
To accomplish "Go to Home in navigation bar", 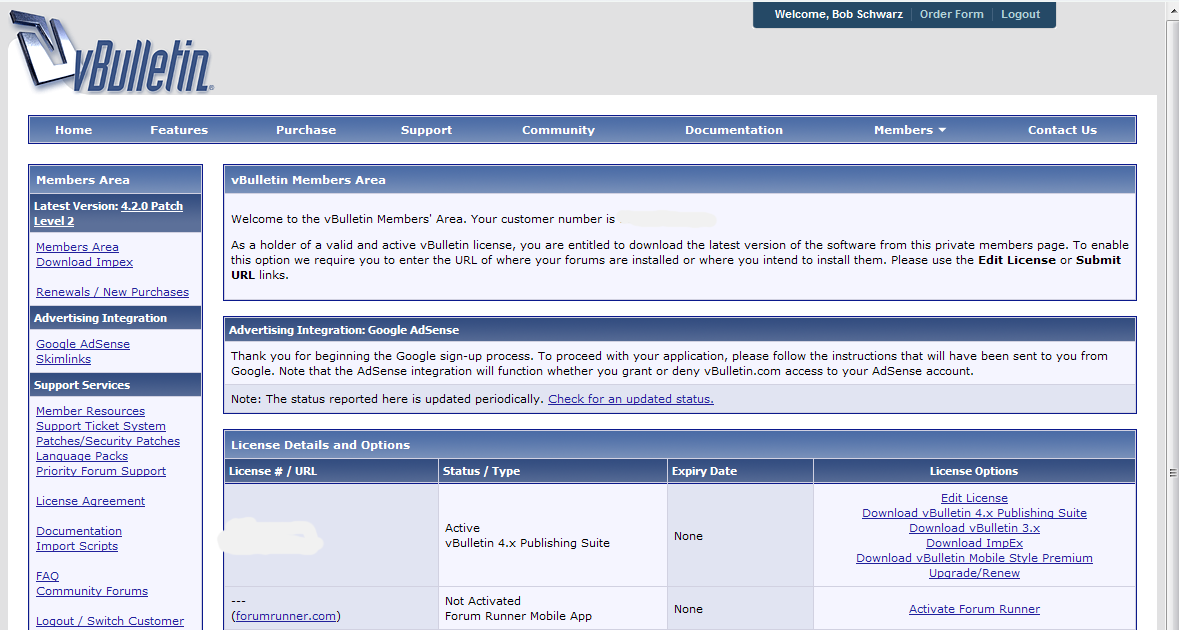I will coord(74,130).
